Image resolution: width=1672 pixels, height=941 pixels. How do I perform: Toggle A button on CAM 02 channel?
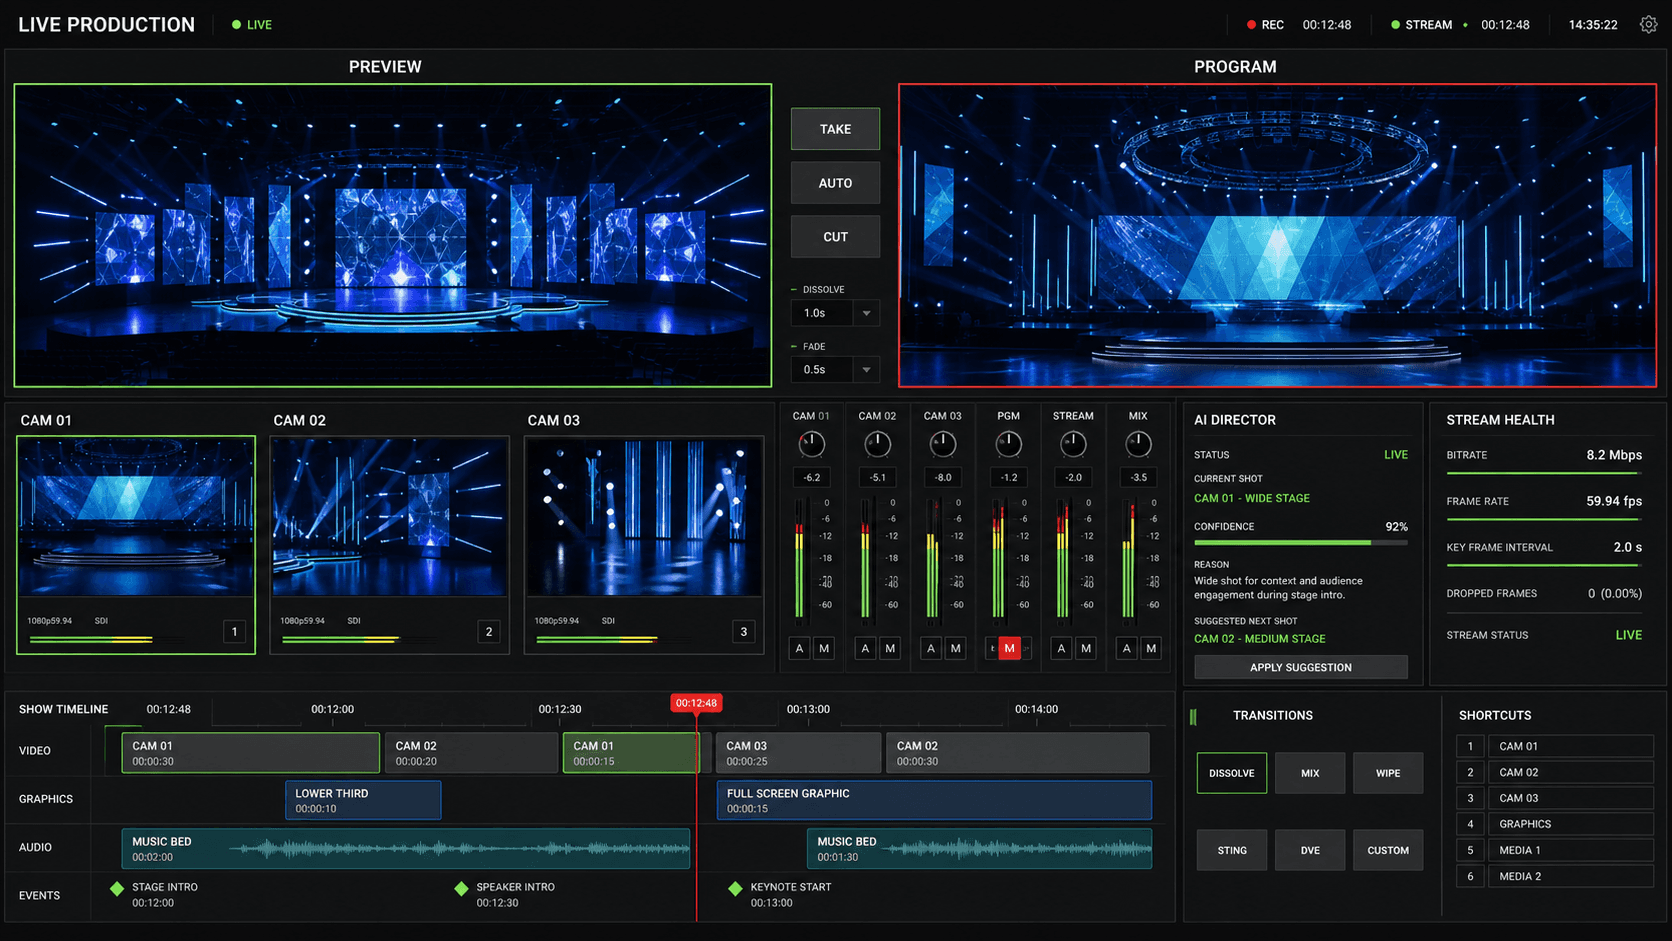[x=865, y=648]
